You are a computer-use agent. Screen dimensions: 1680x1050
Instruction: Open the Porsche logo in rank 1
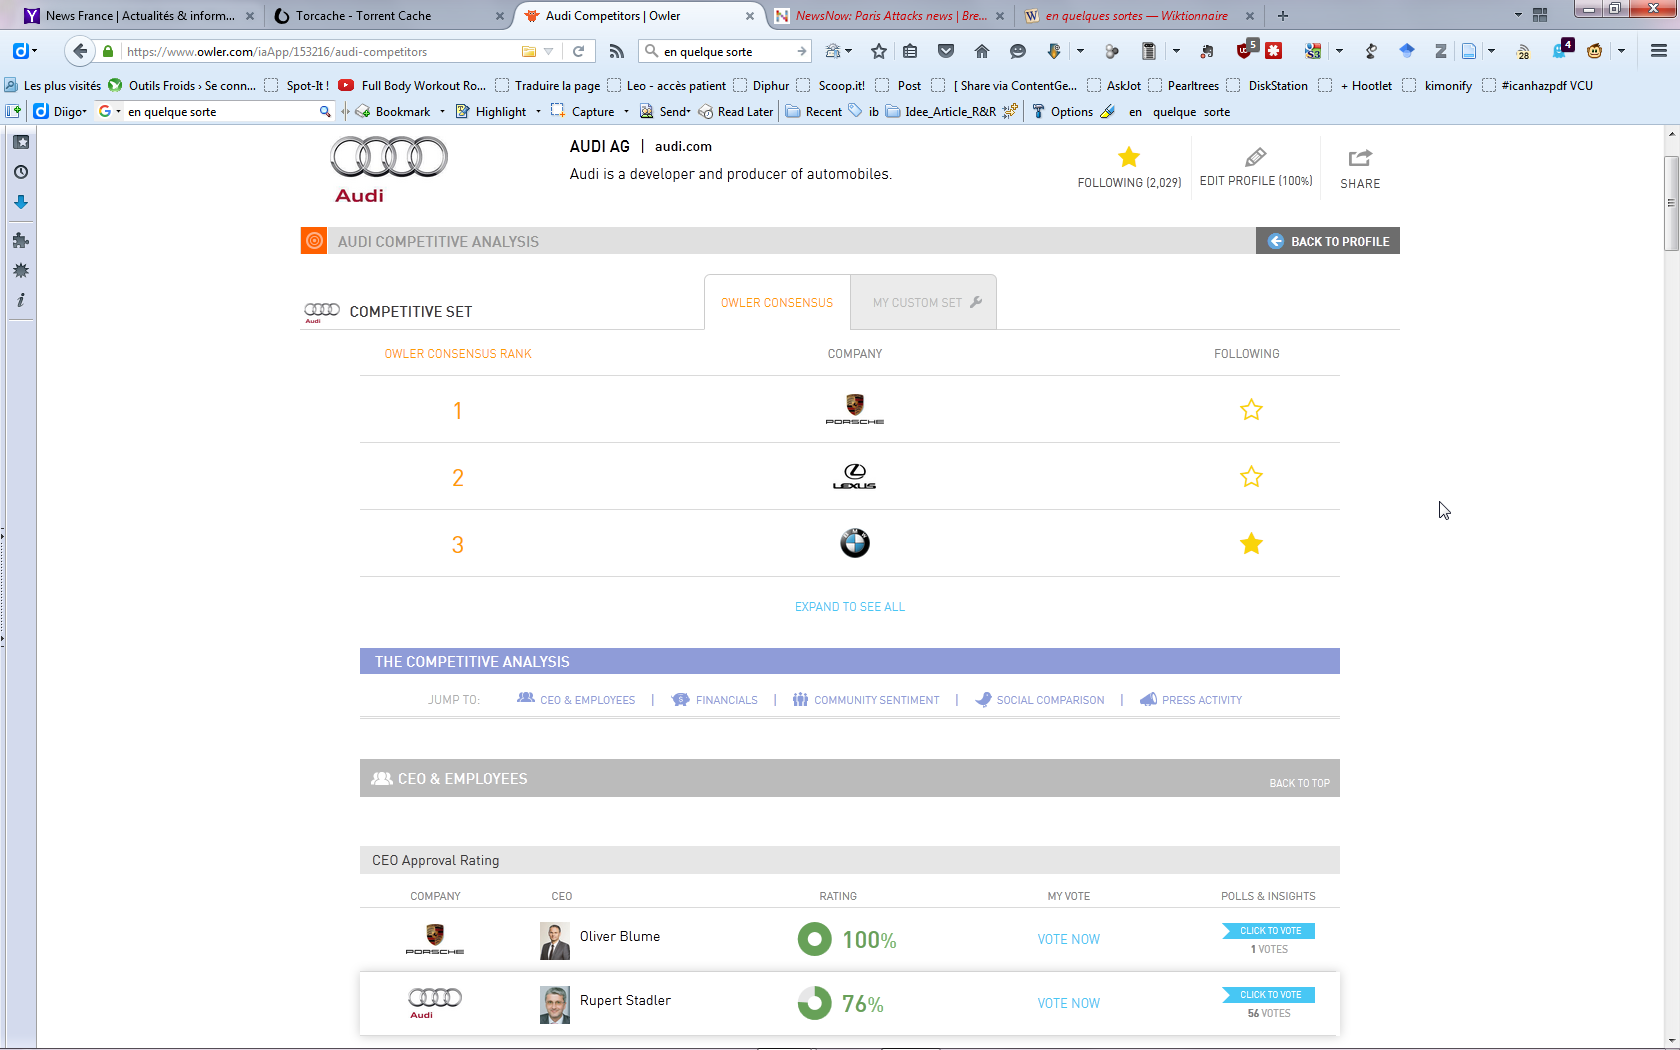855,409
